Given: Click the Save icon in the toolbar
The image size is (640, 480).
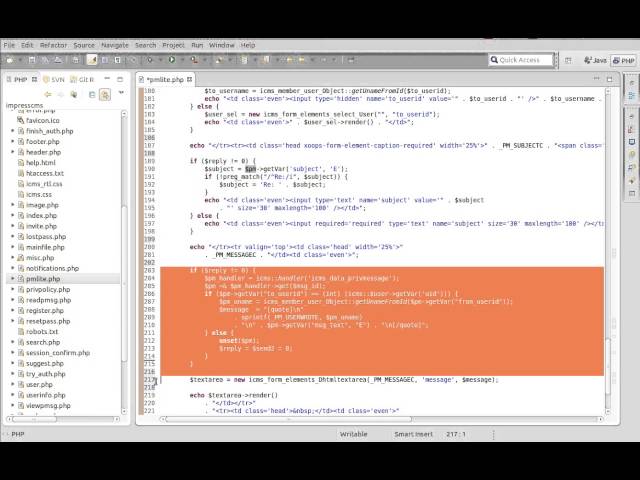Looking at the screenshot, I should [x=32, y=60].
